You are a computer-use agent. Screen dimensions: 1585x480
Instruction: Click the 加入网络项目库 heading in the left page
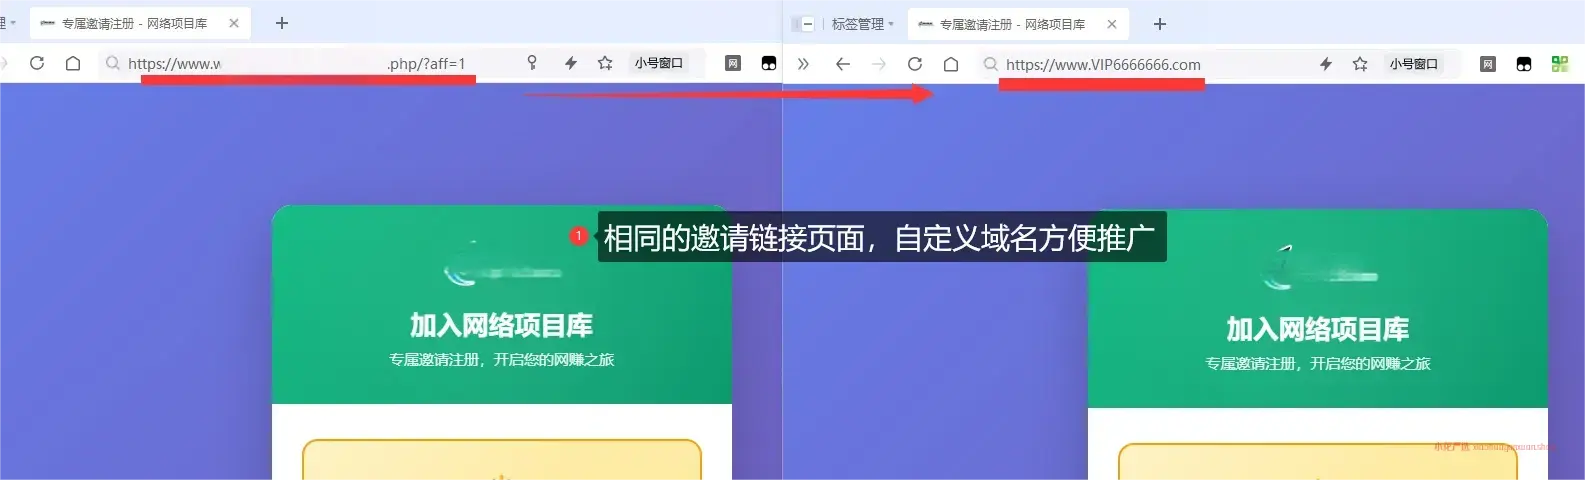coord(501,325)
